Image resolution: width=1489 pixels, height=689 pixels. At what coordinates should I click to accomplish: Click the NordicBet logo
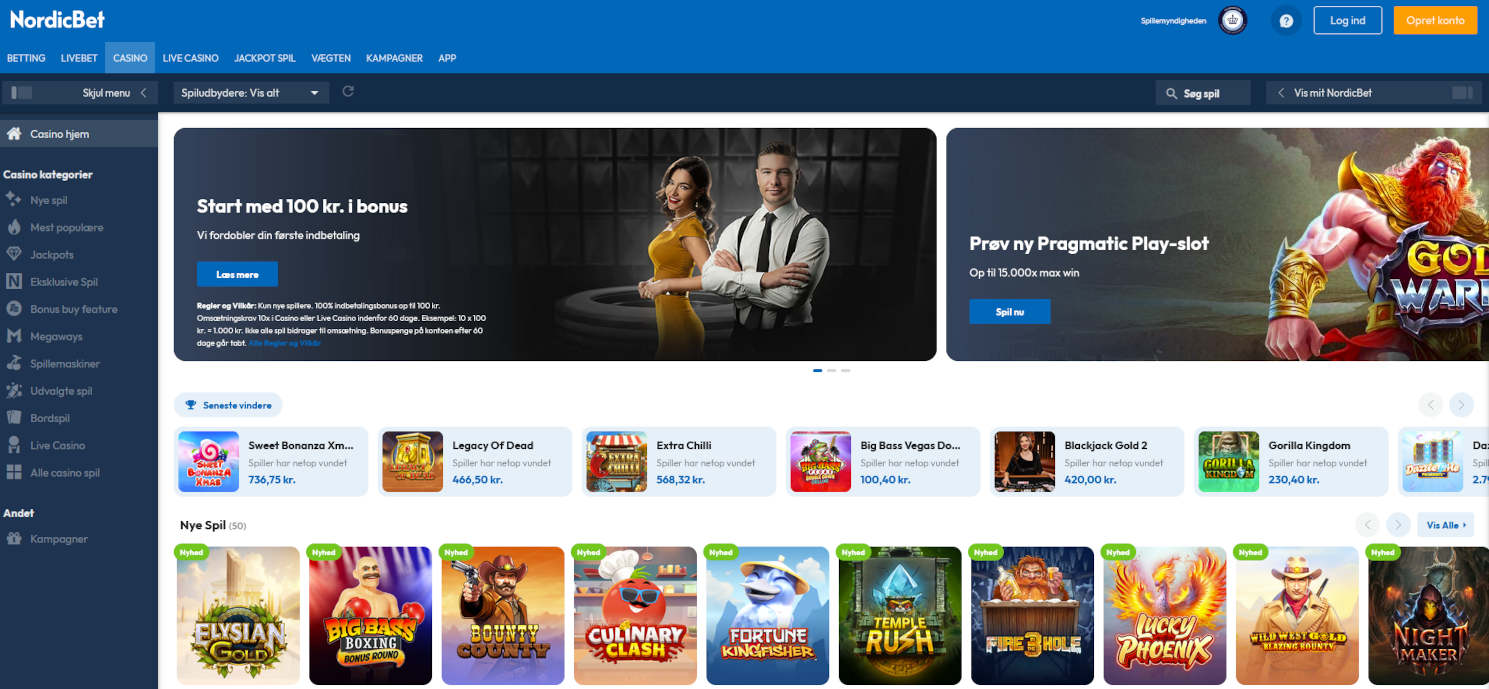tap(57, 19)
